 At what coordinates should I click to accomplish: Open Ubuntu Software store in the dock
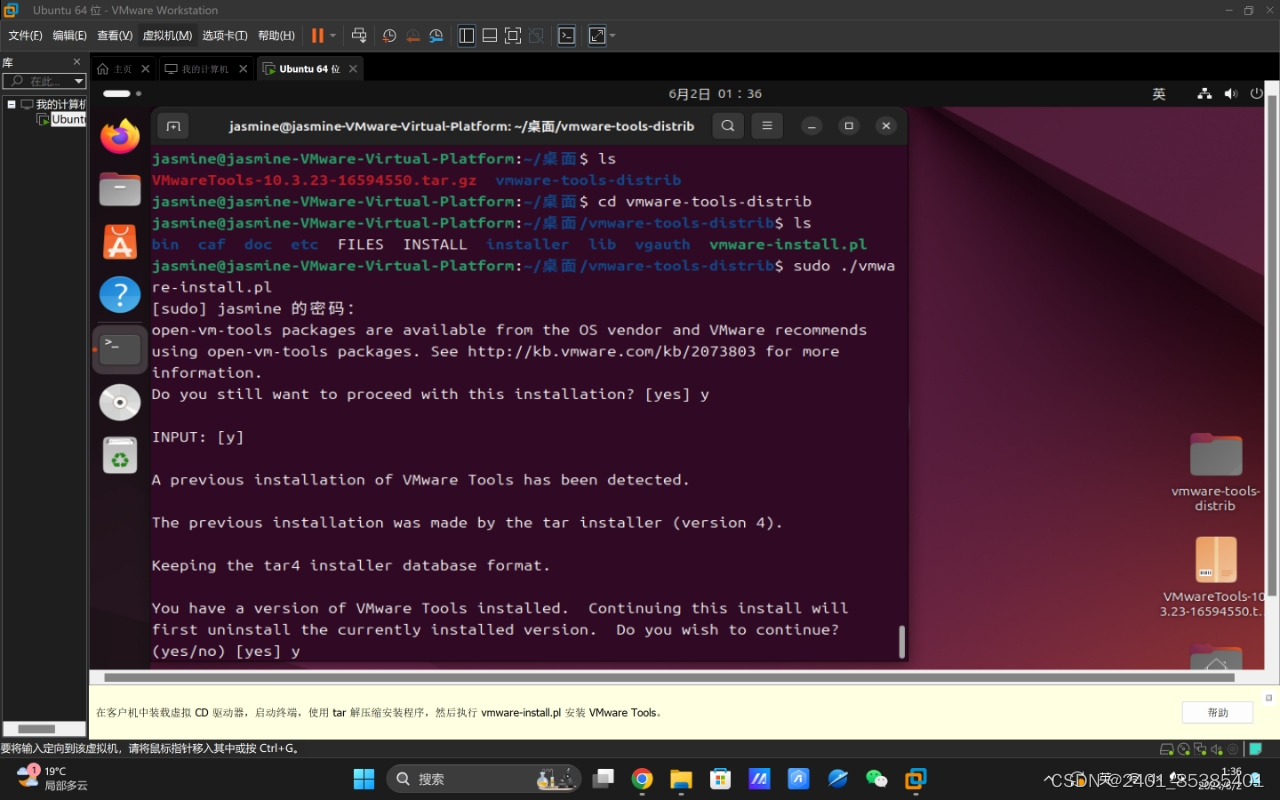point(120,242)
